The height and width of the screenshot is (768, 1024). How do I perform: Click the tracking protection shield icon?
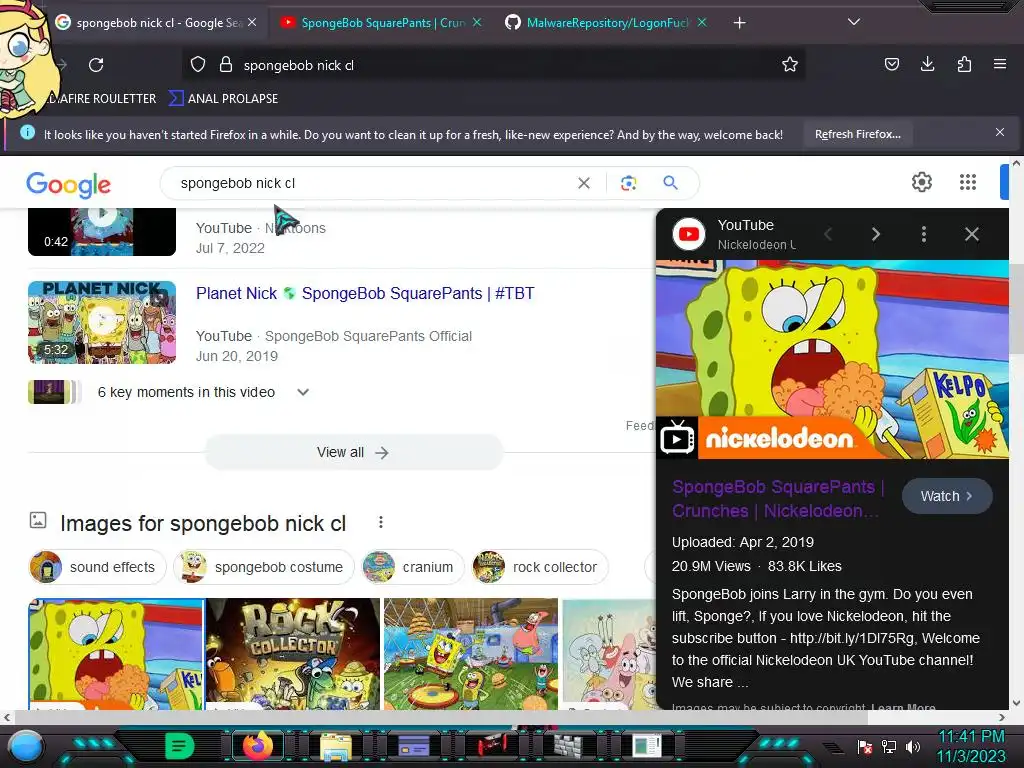[x=198, y=65]
